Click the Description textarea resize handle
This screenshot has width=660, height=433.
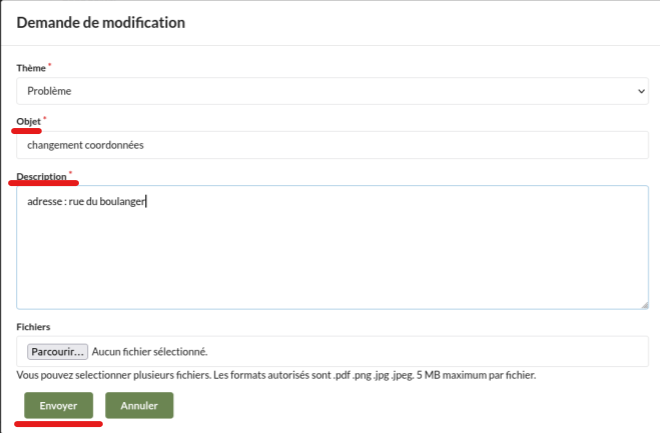(643, 304)
